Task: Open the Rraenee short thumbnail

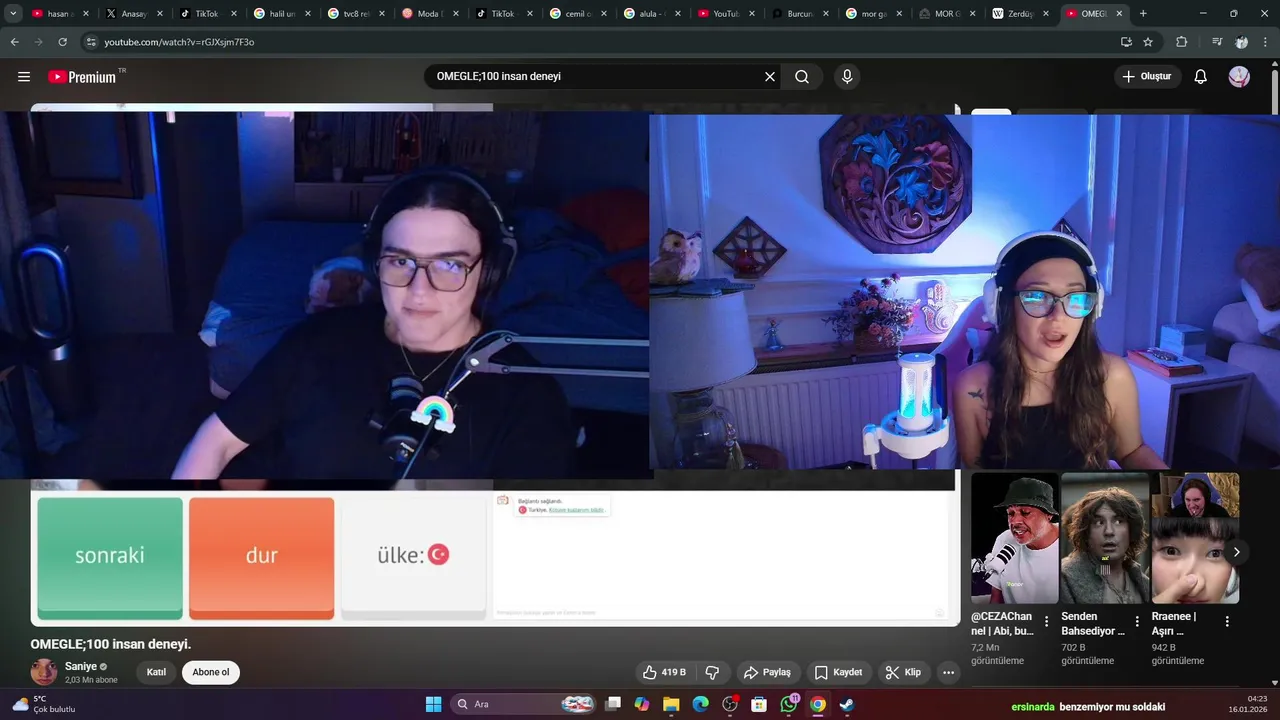Action: click(1195, 538)
